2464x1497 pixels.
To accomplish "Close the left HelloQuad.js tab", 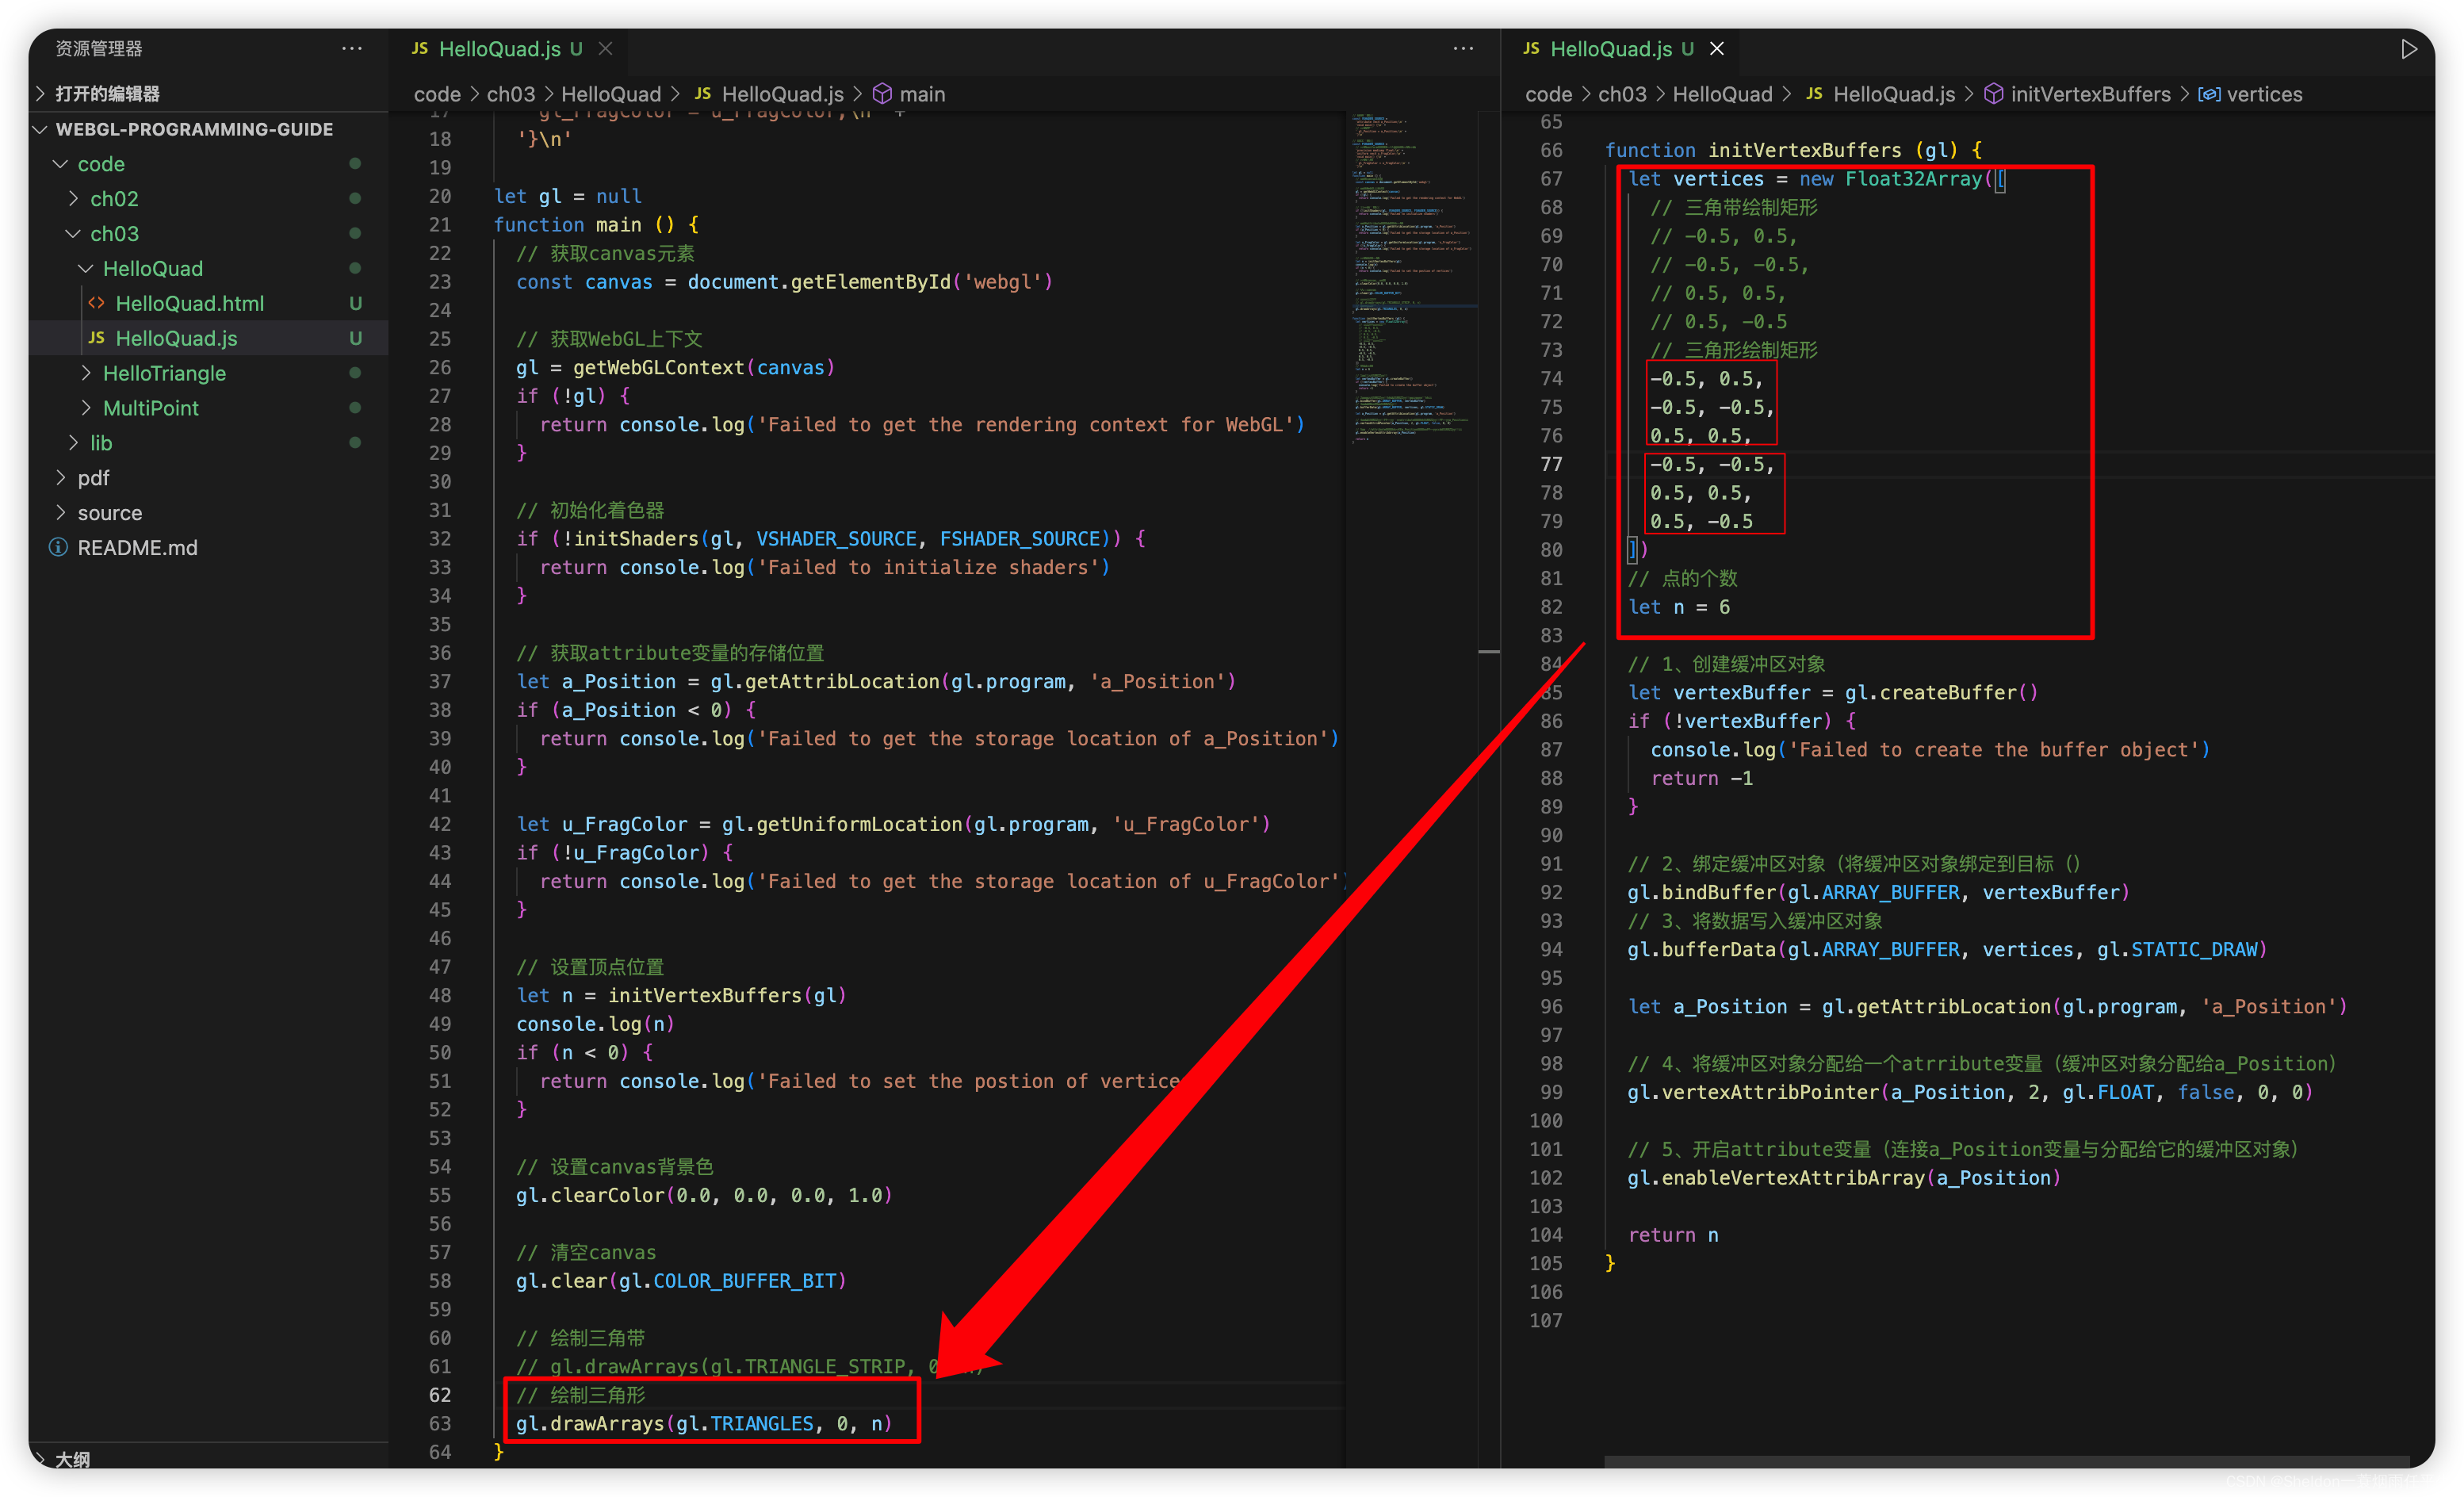I will (x=605, y=48).
